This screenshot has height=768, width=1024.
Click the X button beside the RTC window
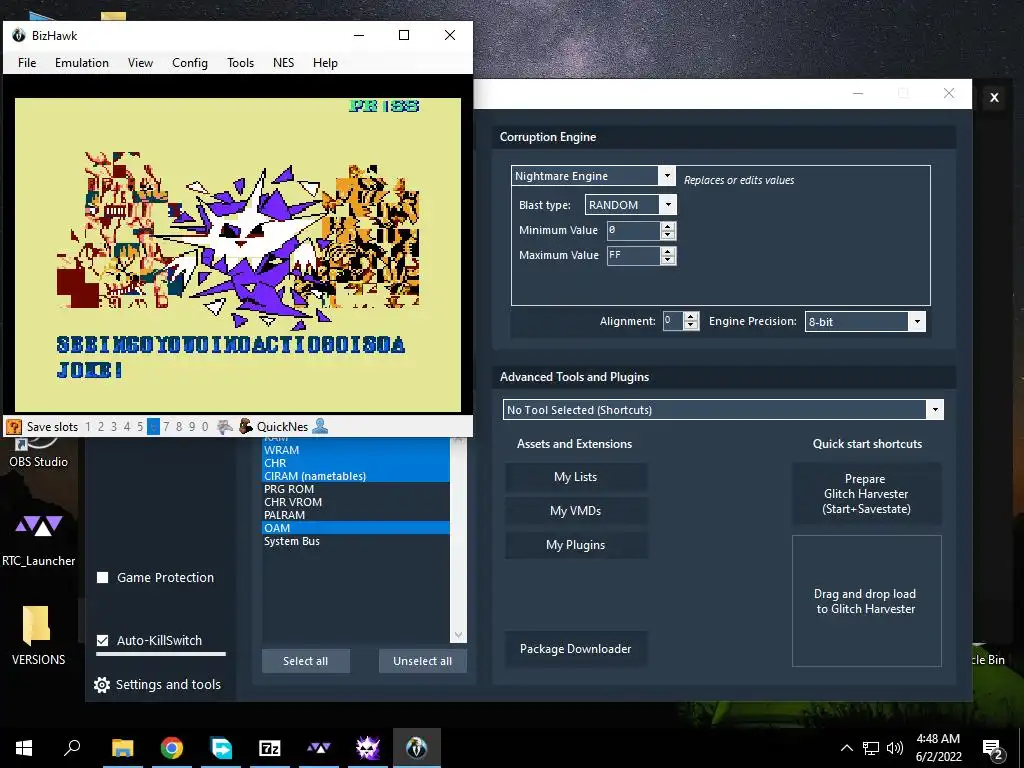pos(994,97)
